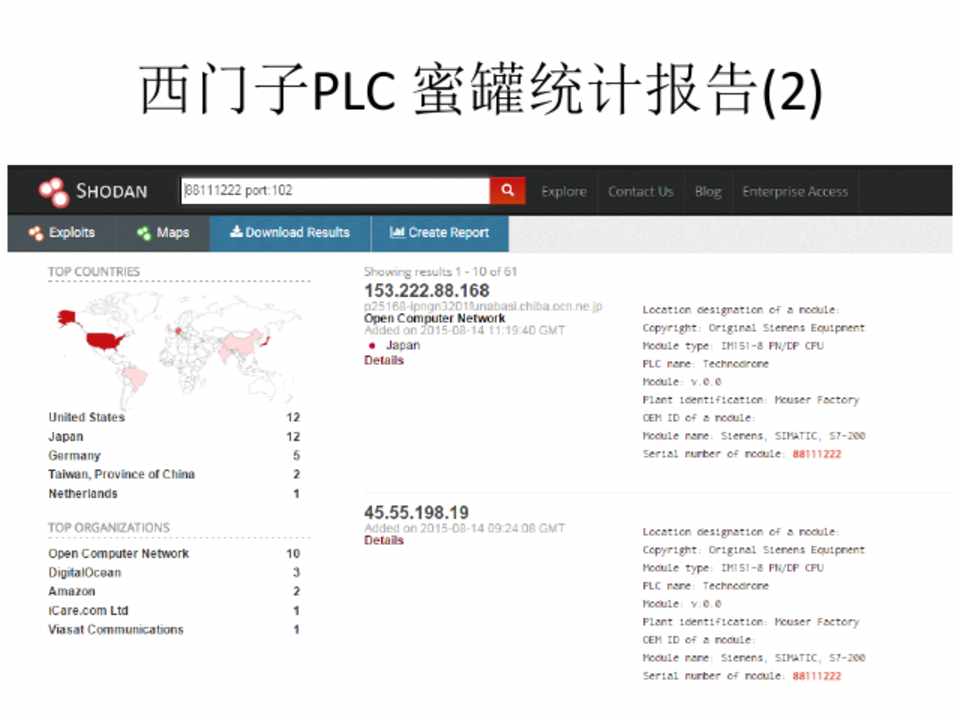Filter by Germany in top countries
The width and height of the screenshot is (960, 720).
(x=74, y=455)
